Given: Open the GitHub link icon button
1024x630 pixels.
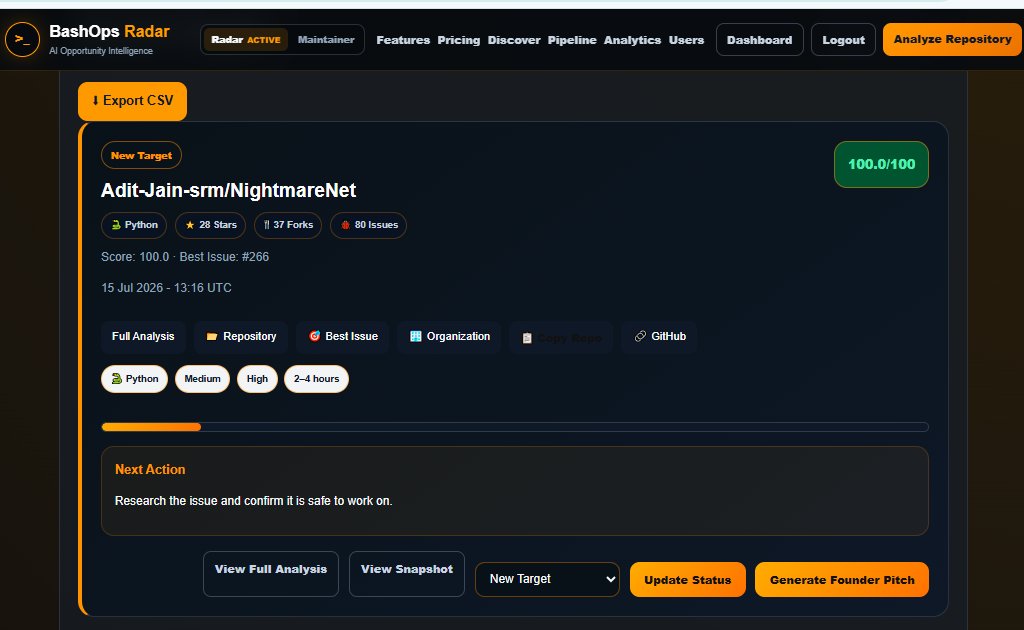Looking at the screenshot, I should point(659,336).
